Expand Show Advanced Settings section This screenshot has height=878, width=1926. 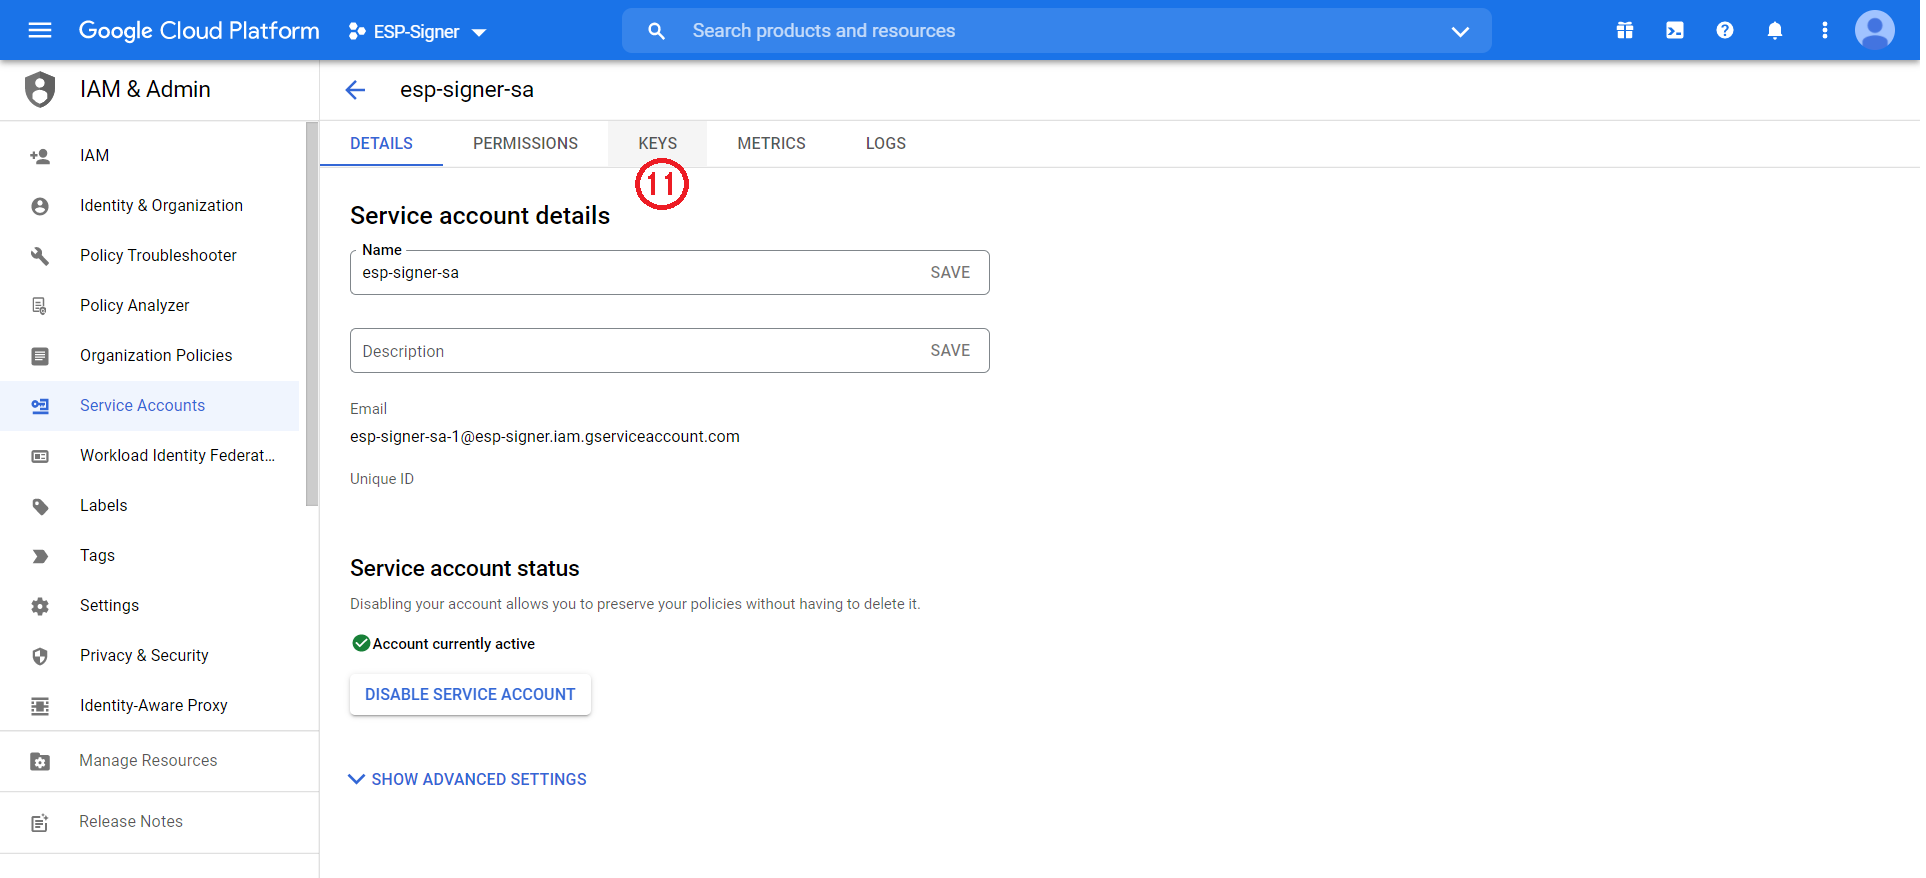467,779
